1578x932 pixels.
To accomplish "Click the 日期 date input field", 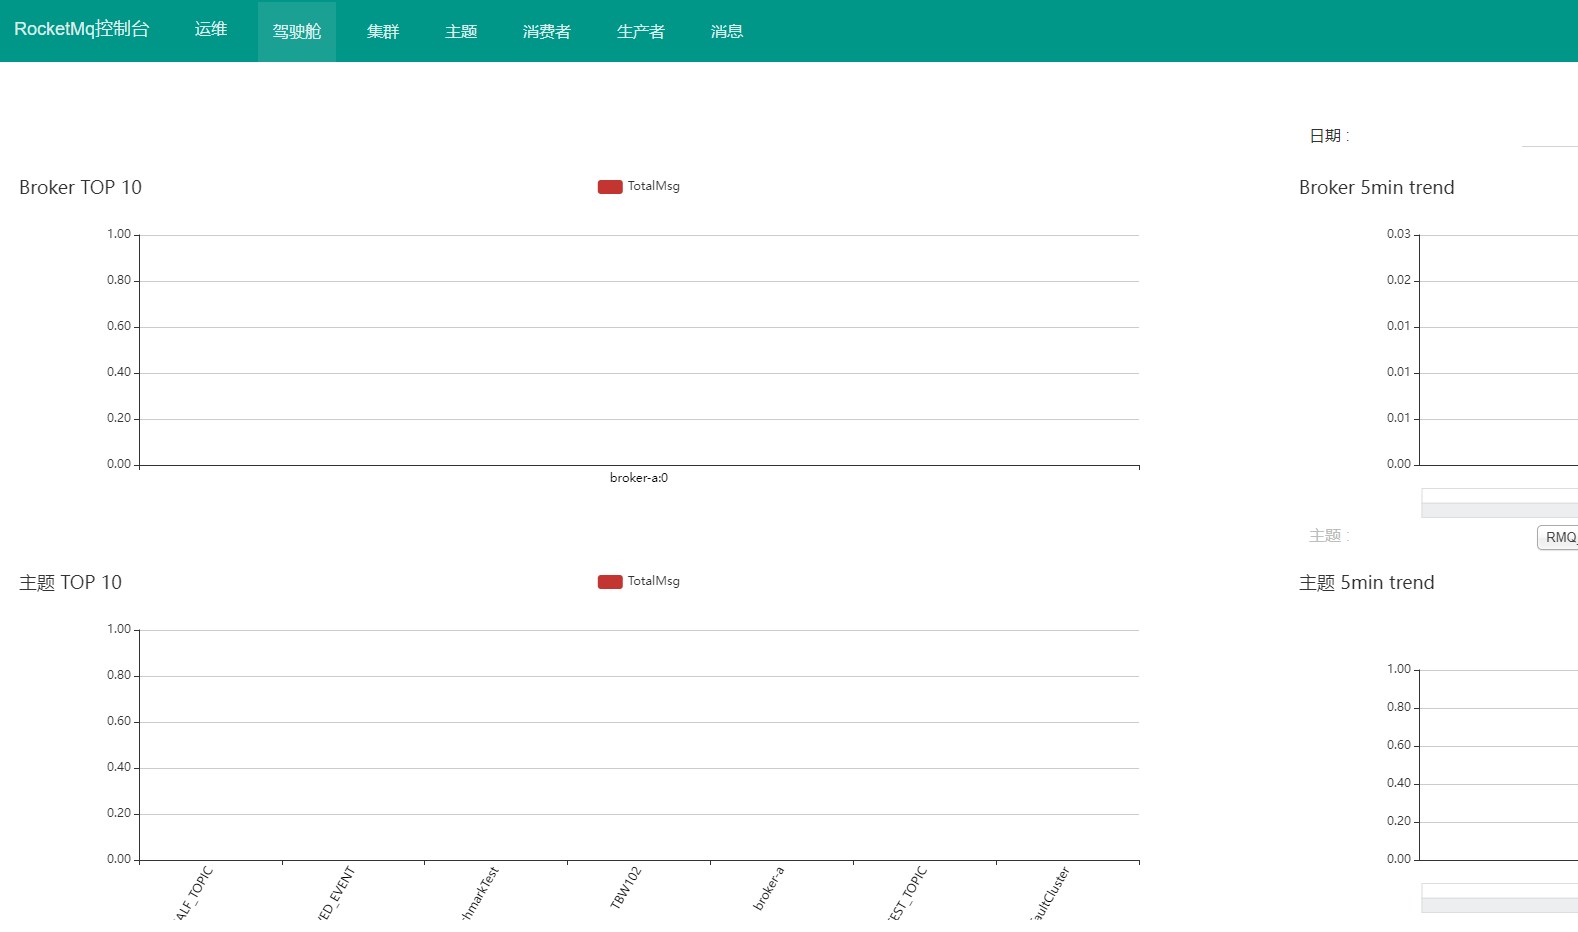I will 1549,136.
